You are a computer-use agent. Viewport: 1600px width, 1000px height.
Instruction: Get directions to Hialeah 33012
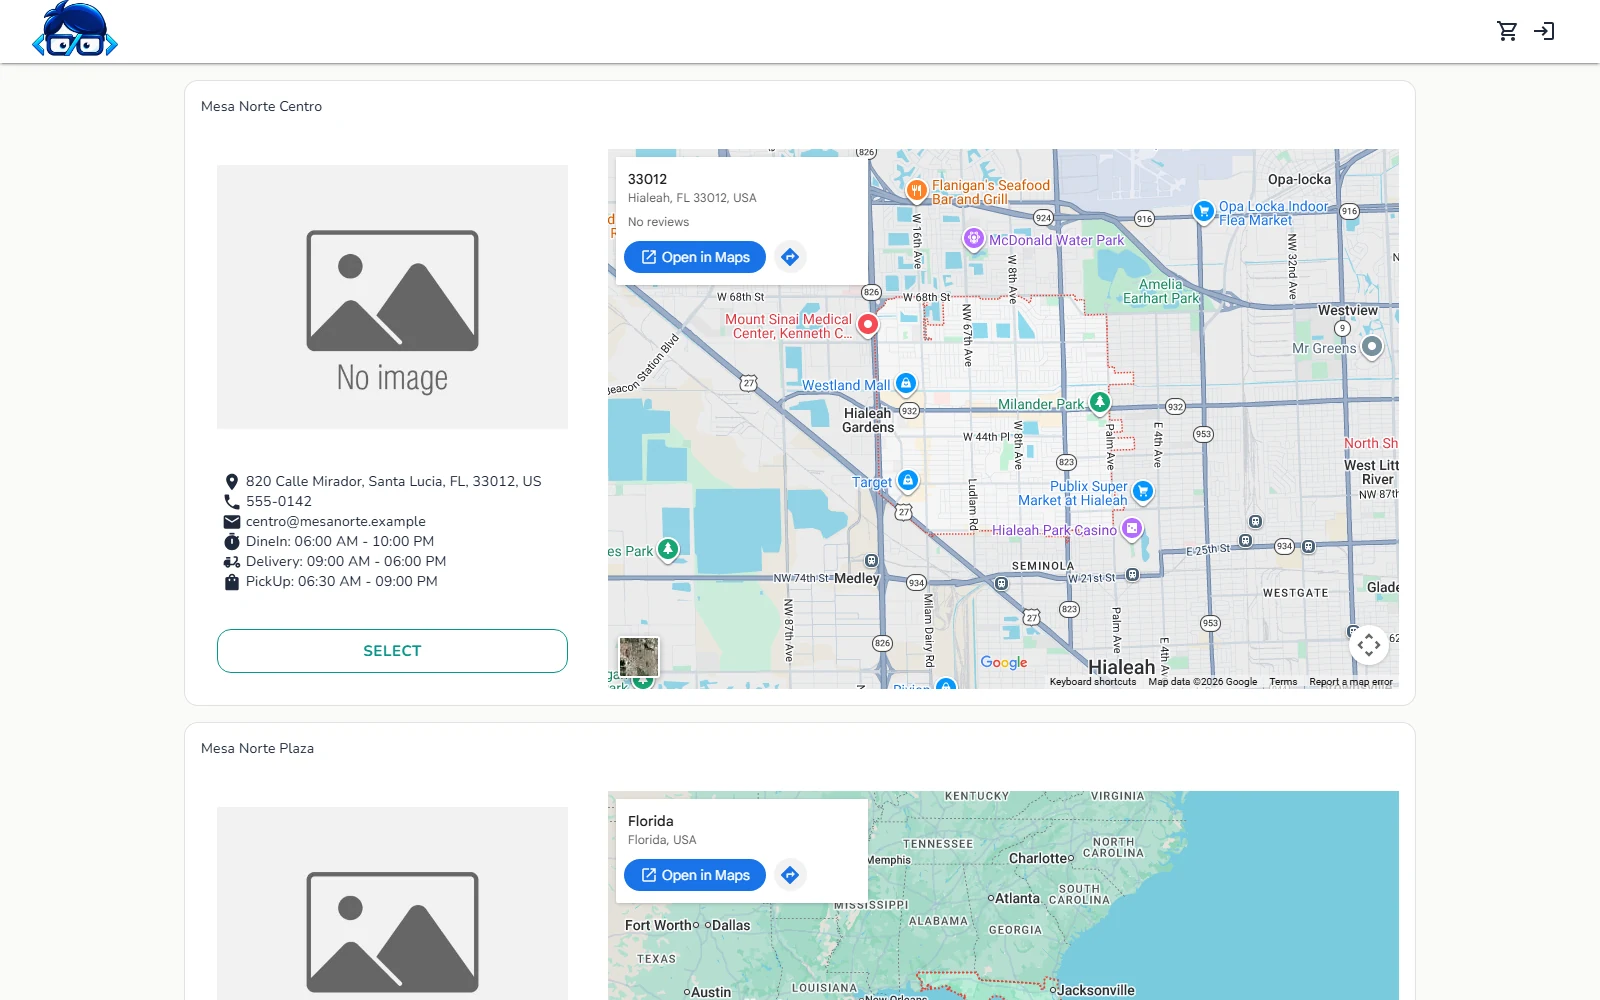[790, 257]
